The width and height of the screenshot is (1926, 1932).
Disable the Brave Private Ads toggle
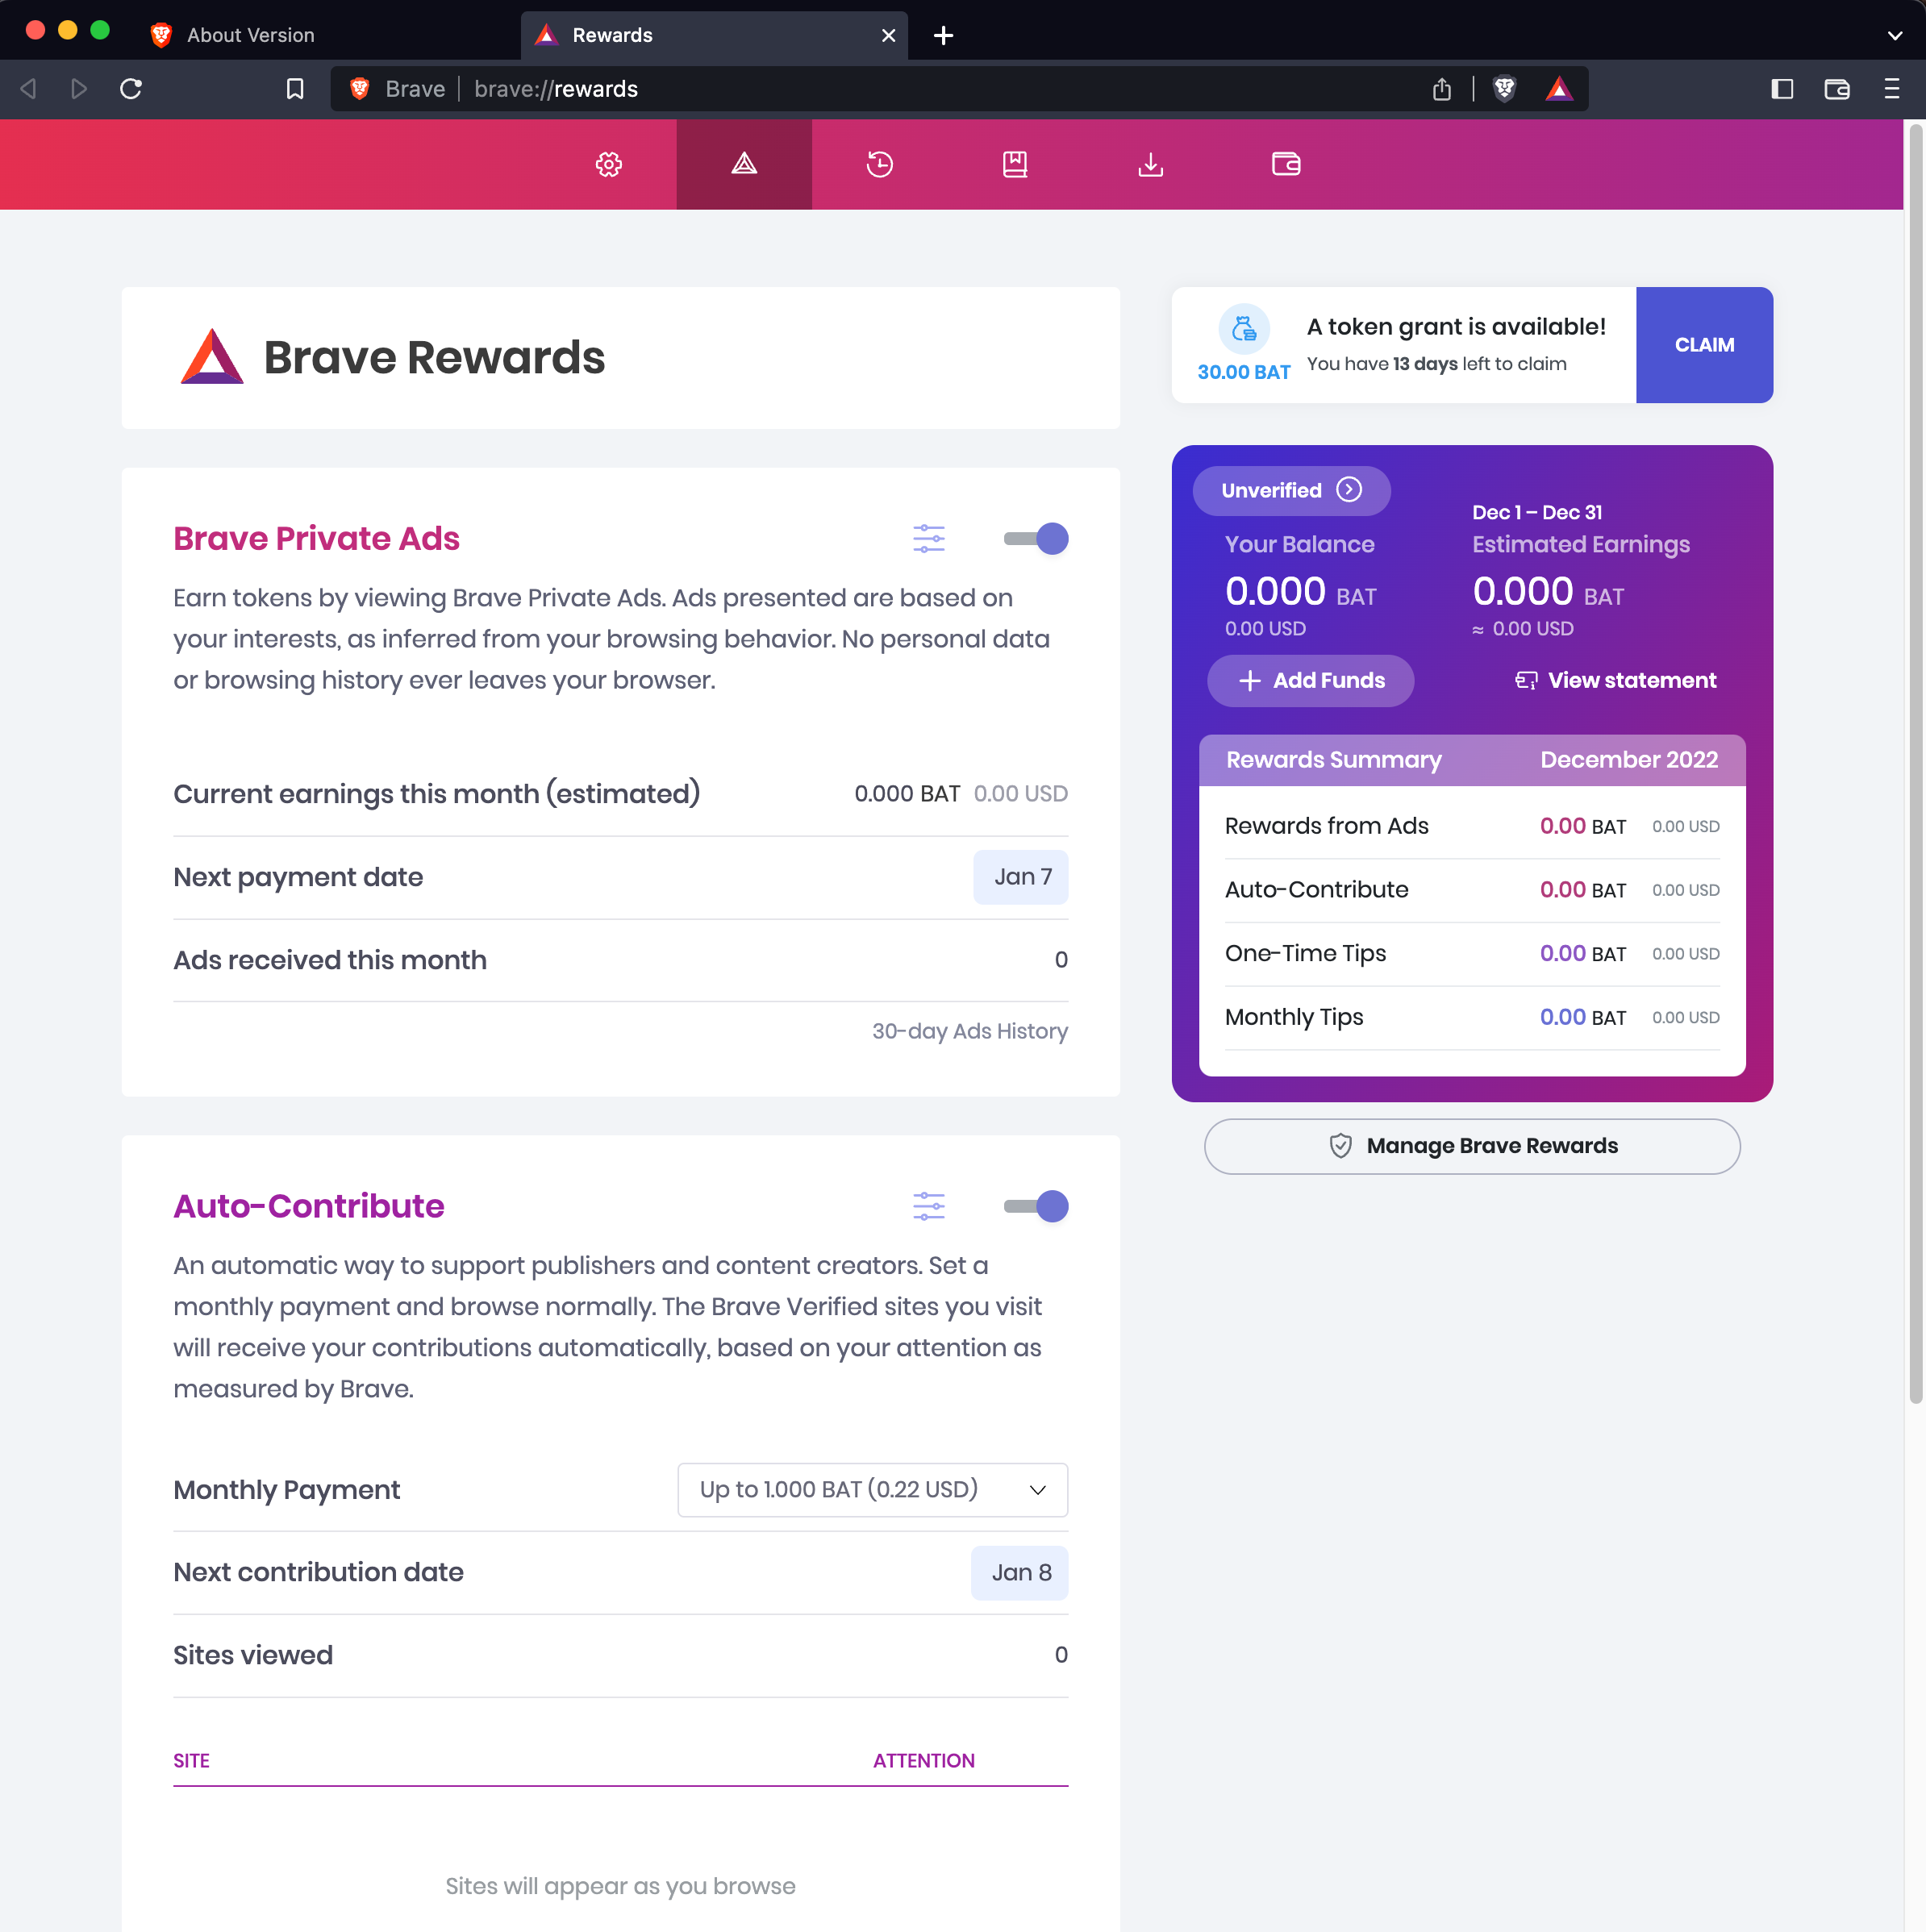[x=1036, y=538]
